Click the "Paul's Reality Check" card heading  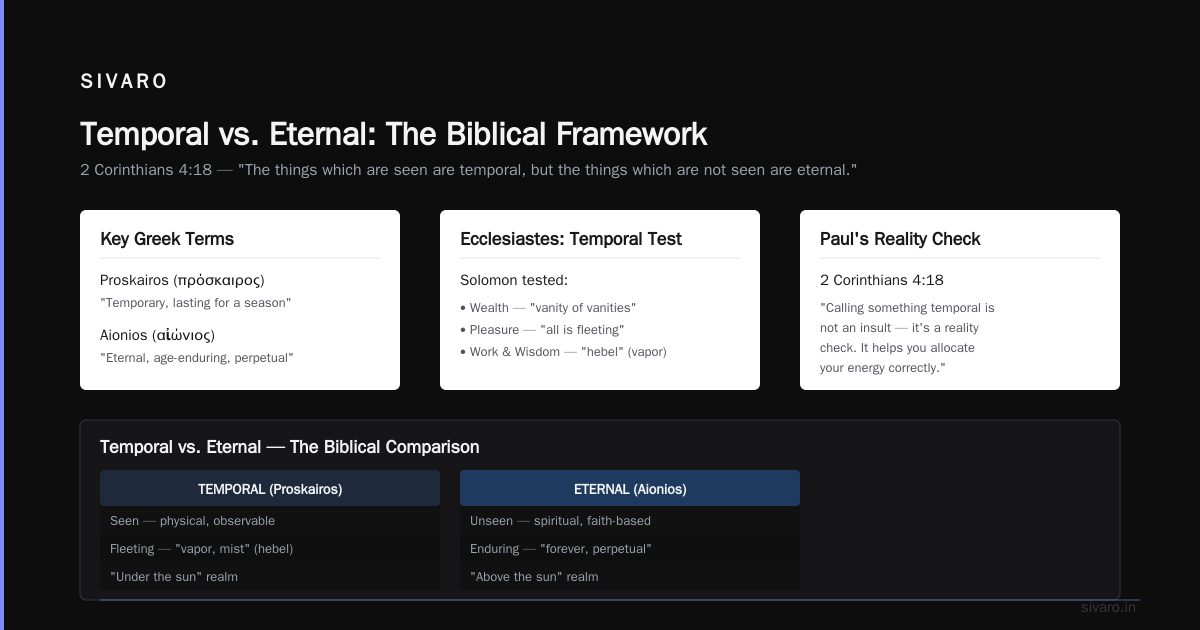tap(900, 239)
